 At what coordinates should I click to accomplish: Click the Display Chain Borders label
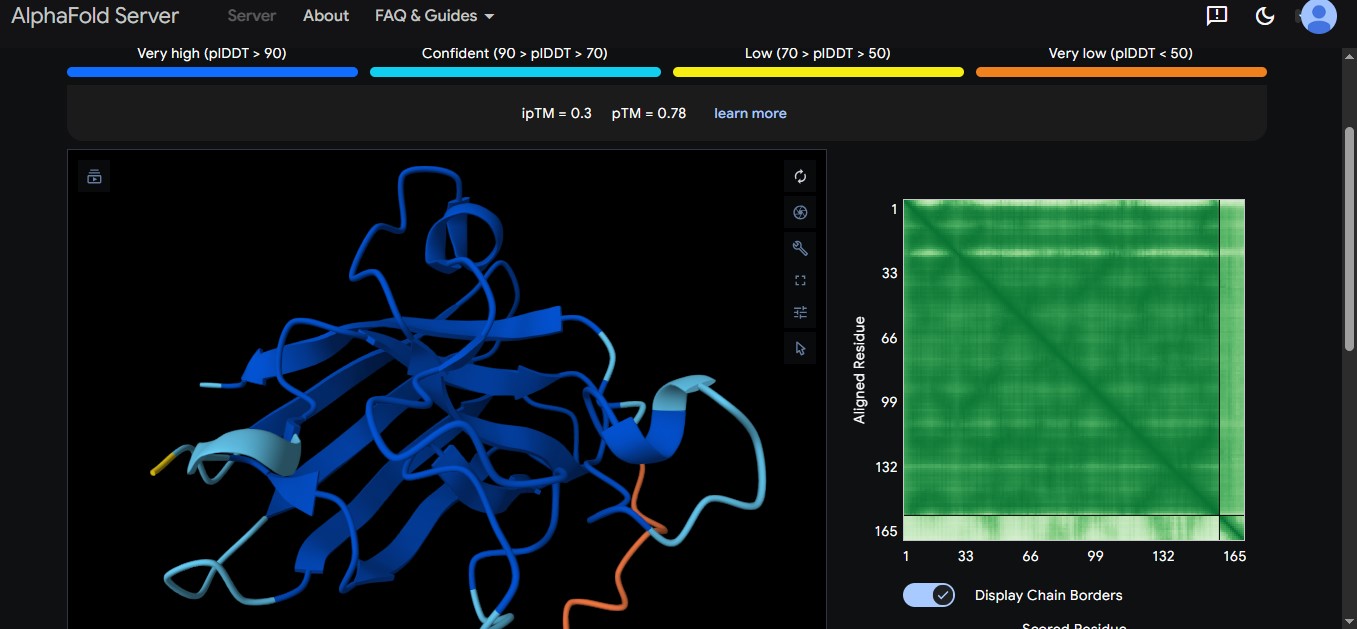tap(1049, 595)
